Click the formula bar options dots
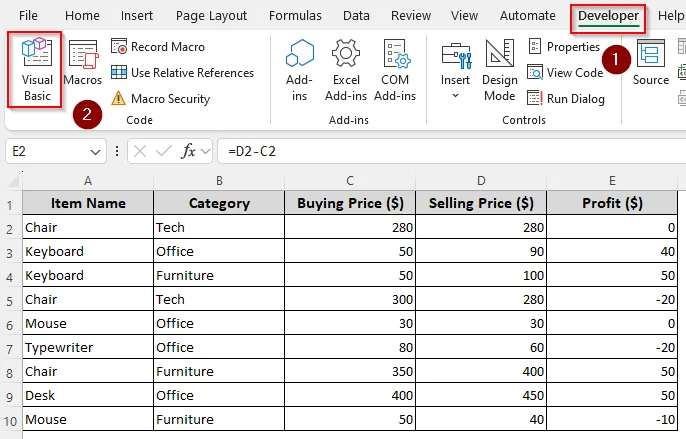 click(117, 151)
